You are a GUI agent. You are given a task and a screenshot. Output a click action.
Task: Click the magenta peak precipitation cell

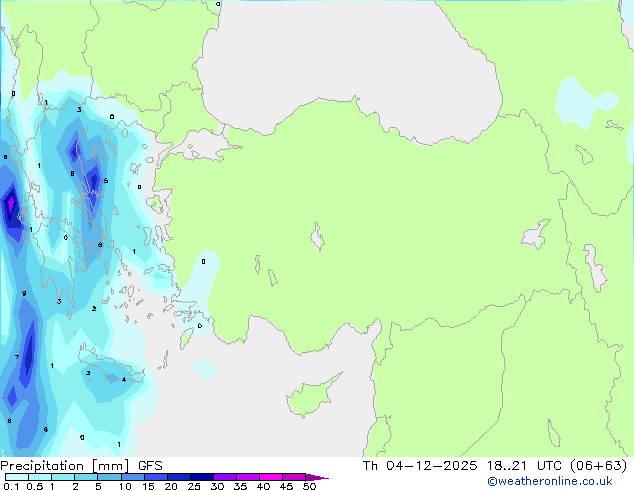click(x=11, y=204)
